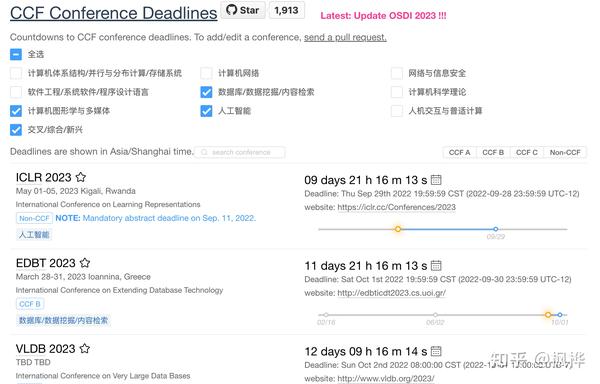Viewport: 600px width, 384px height.
Task: Filter by CCF A rank
Action: [x=460, y=152]
